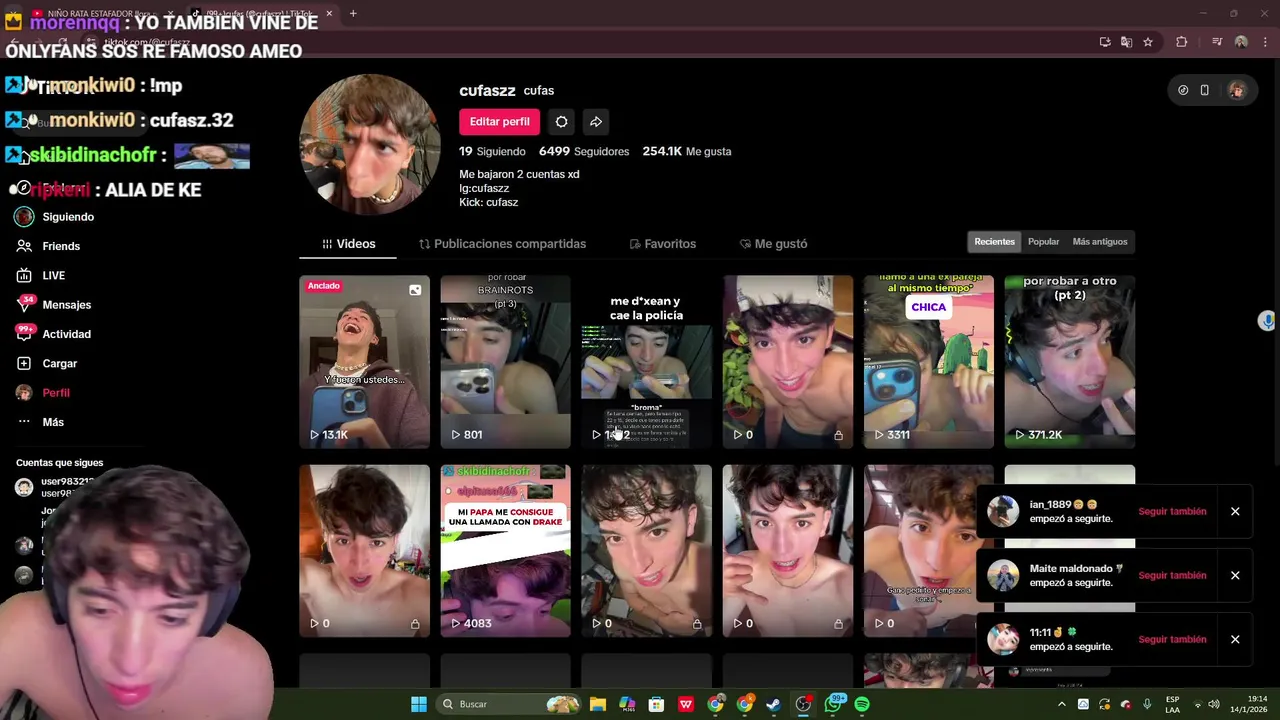The width and height of the screenshot is (1280, 720).
Task: Open Actividad in the sidebar
Action: 53,334
